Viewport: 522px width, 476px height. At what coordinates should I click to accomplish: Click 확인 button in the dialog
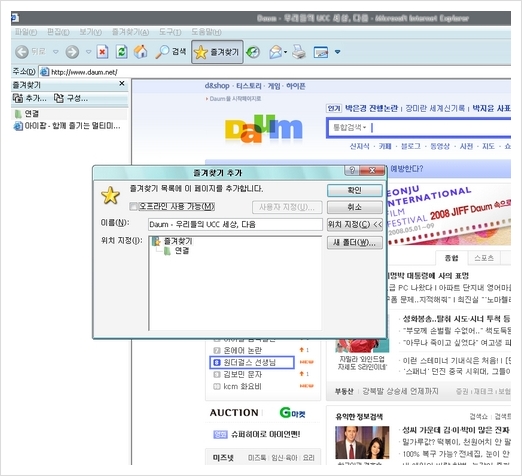[355, 190]
